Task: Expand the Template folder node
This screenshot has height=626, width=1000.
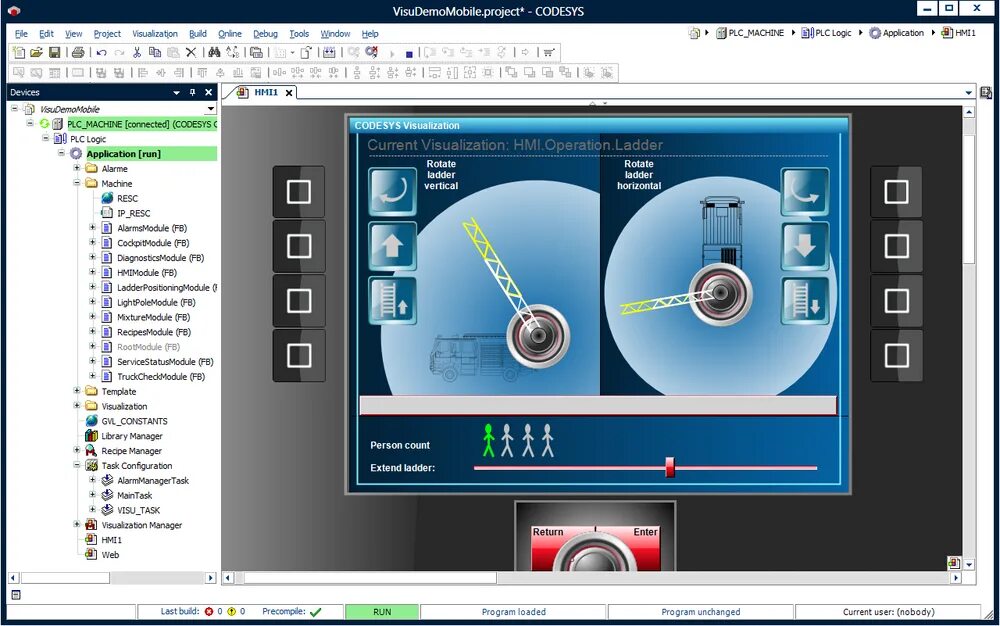Action: point(77,391)
